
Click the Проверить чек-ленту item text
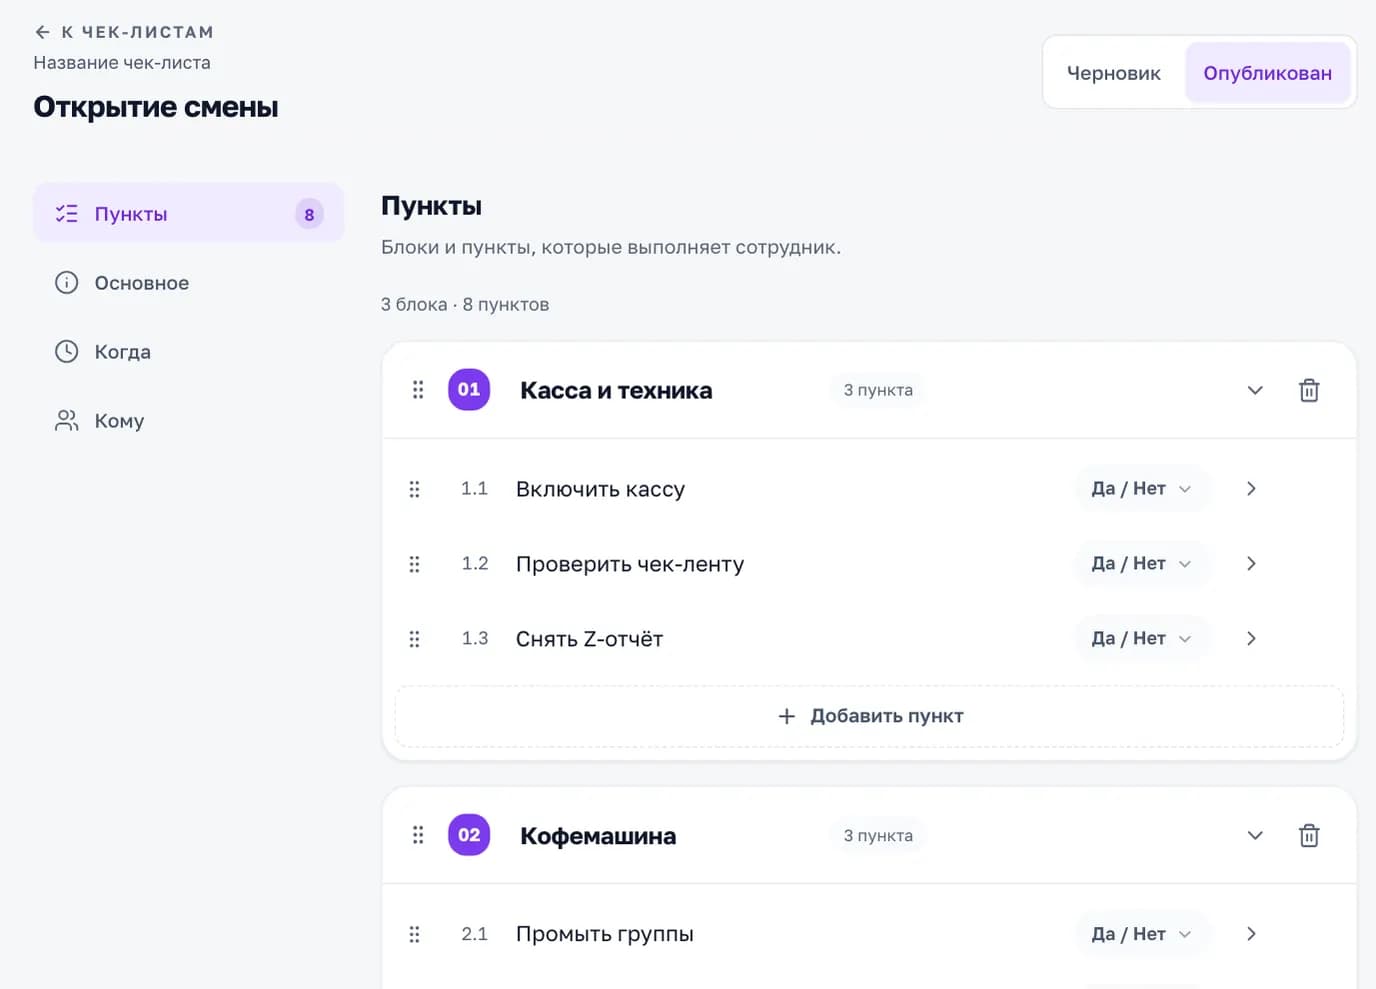pos(630,564)
